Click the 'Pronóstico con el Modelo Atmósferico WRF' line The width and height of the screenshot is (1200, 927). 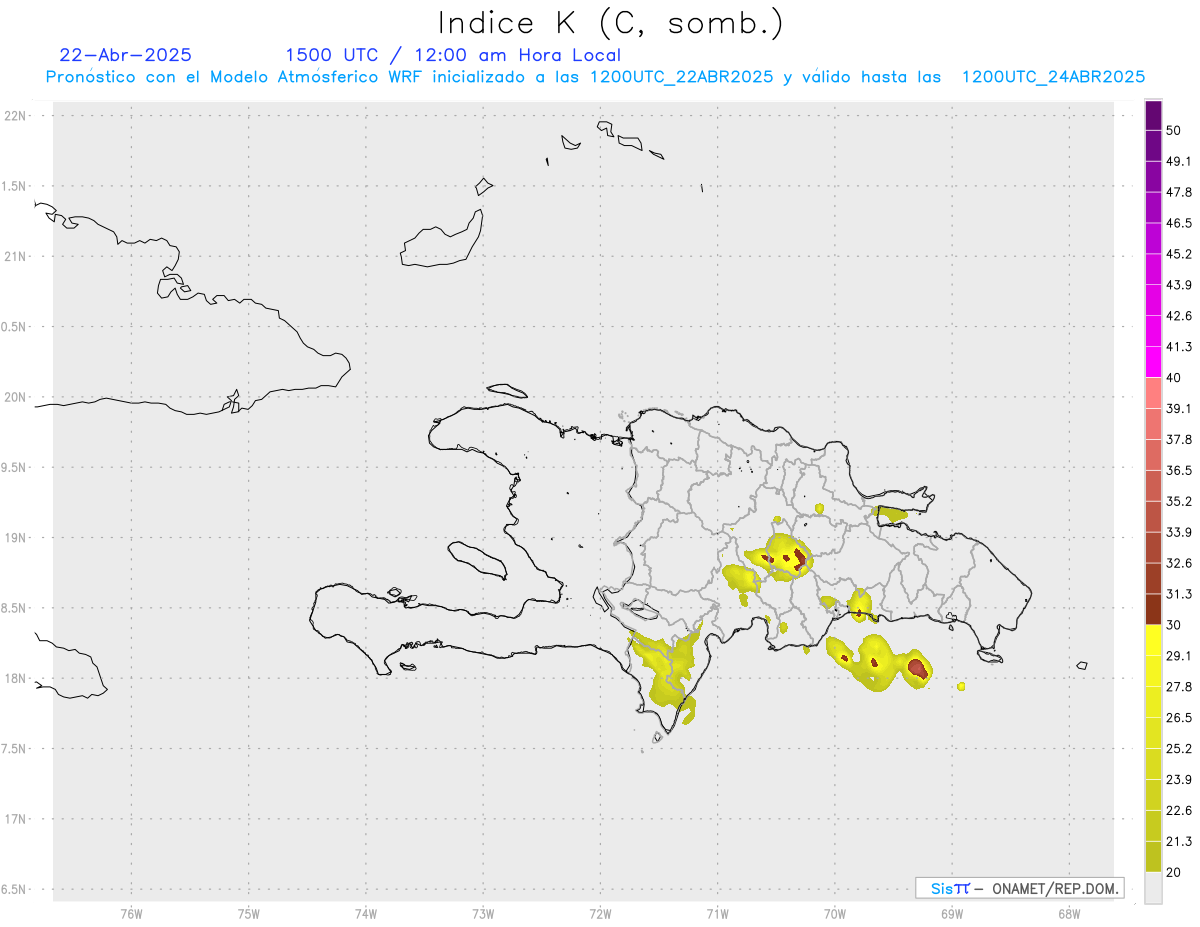click(x=595, y=77)
